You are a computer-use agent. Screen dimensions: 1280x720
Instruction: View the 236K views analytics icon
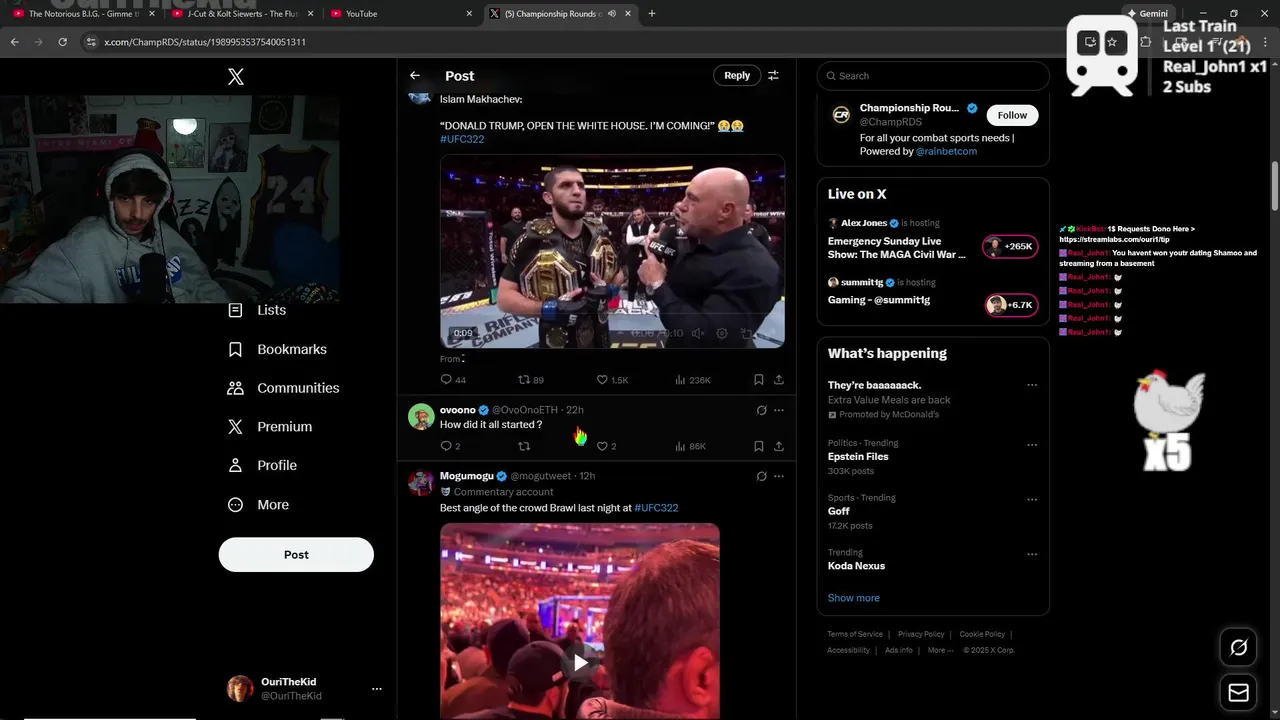tap(692, 380)
